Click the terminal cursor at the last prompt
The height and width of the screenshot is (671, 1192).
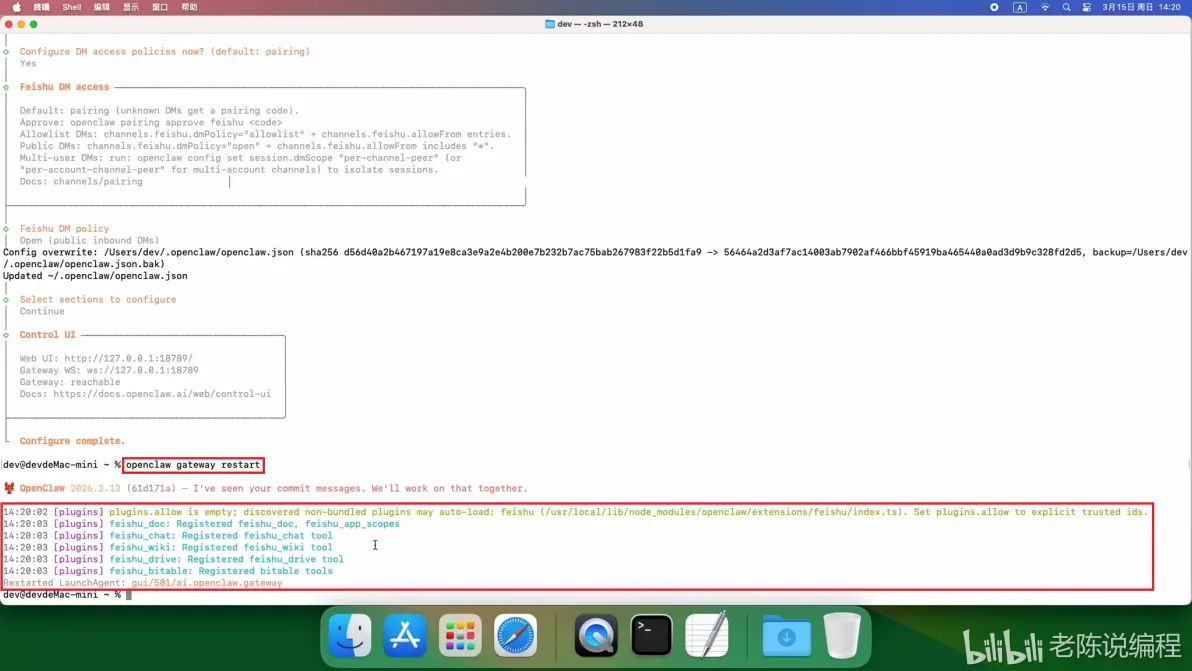(x=129, y=595)
